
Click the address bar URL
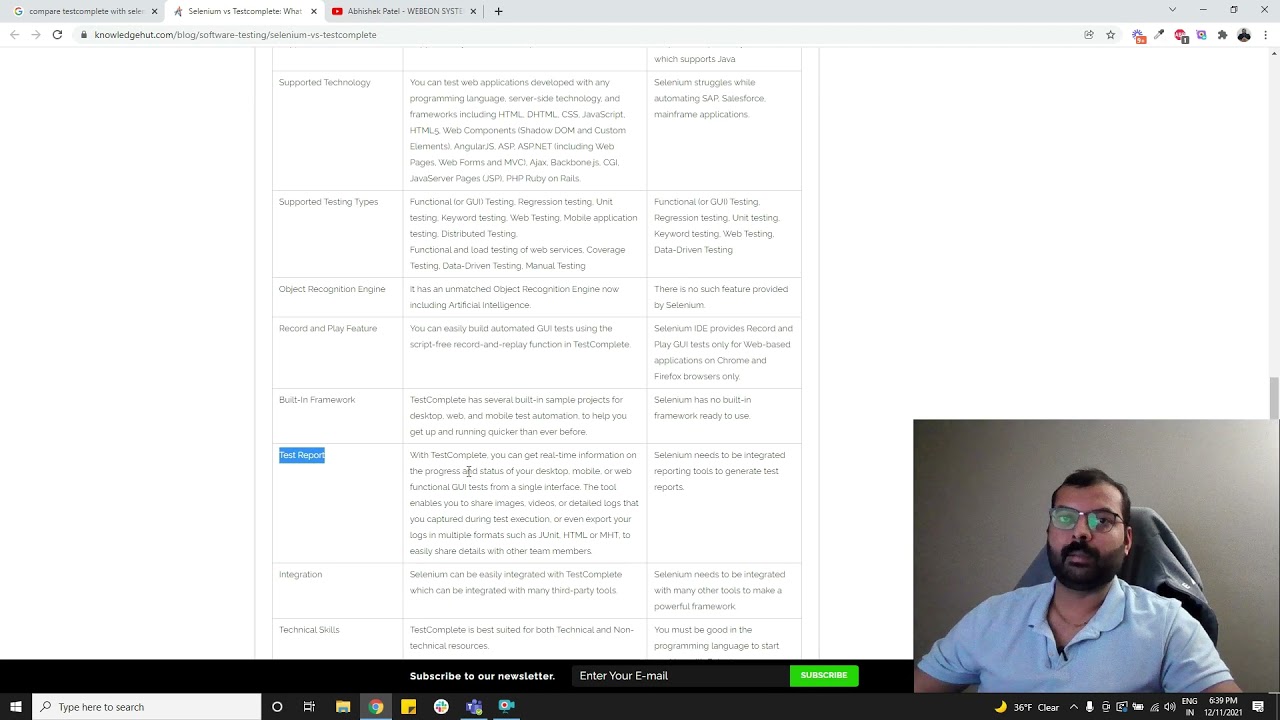[x=235, y=35]
